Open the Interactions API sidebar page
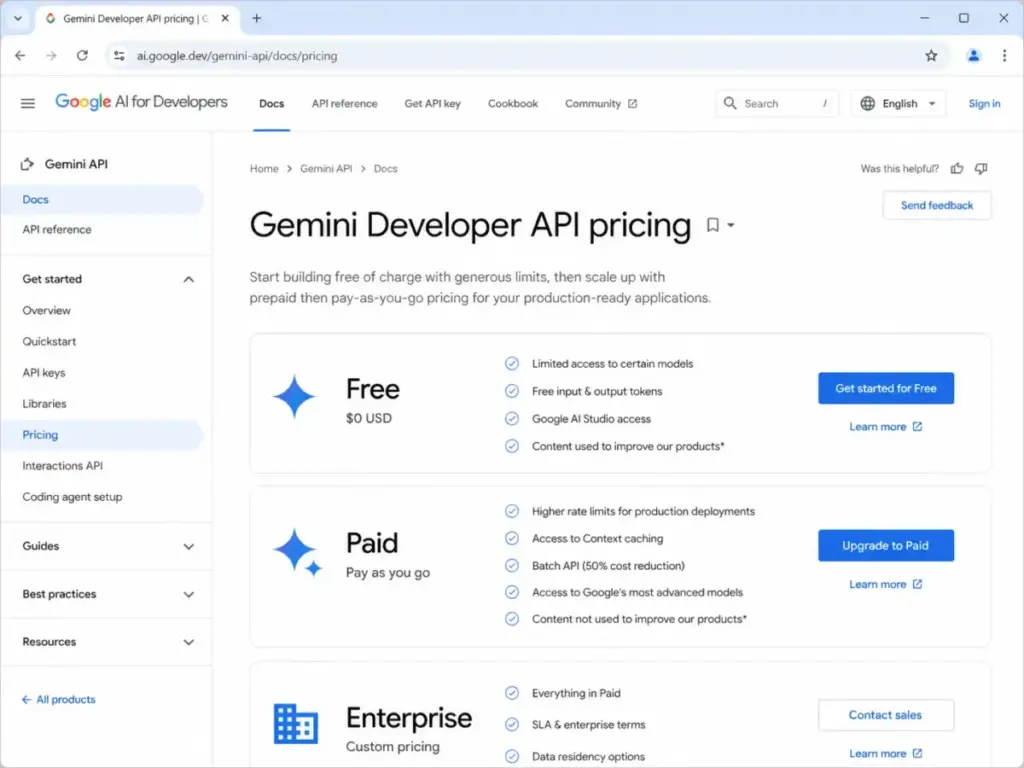 tap(63, 466)
